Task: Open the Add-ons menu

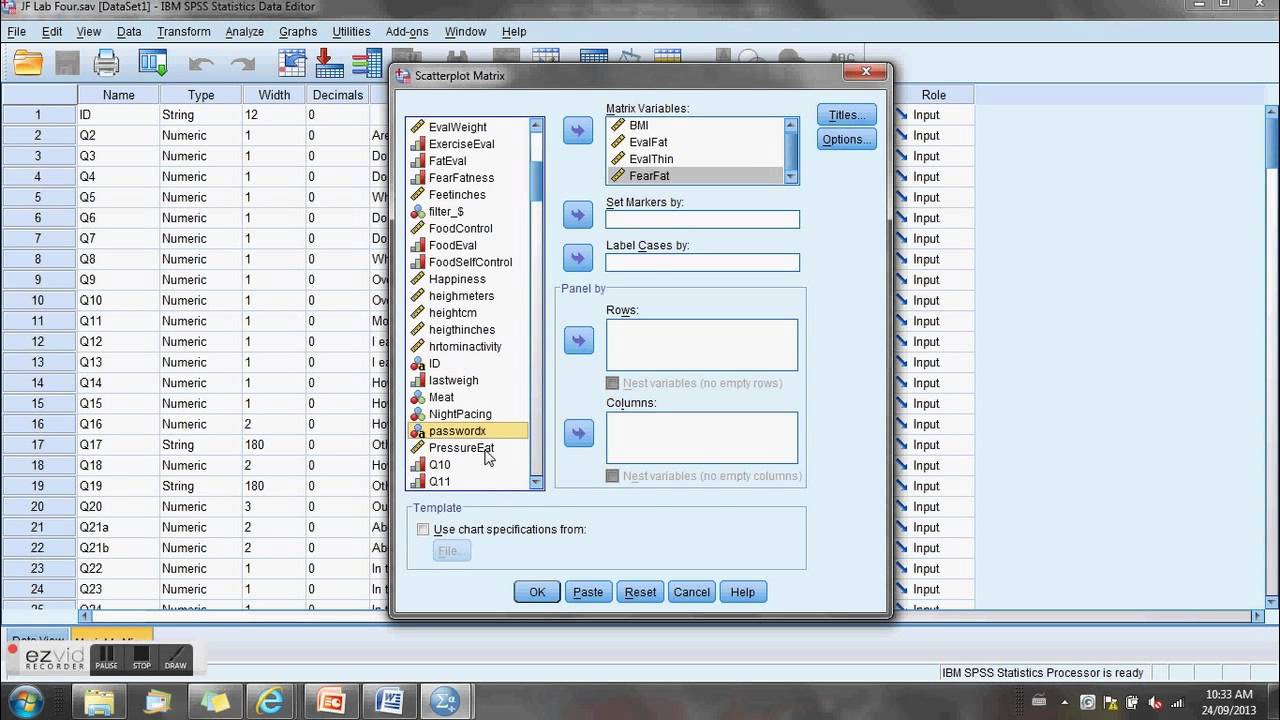Action: click(407, 32)
